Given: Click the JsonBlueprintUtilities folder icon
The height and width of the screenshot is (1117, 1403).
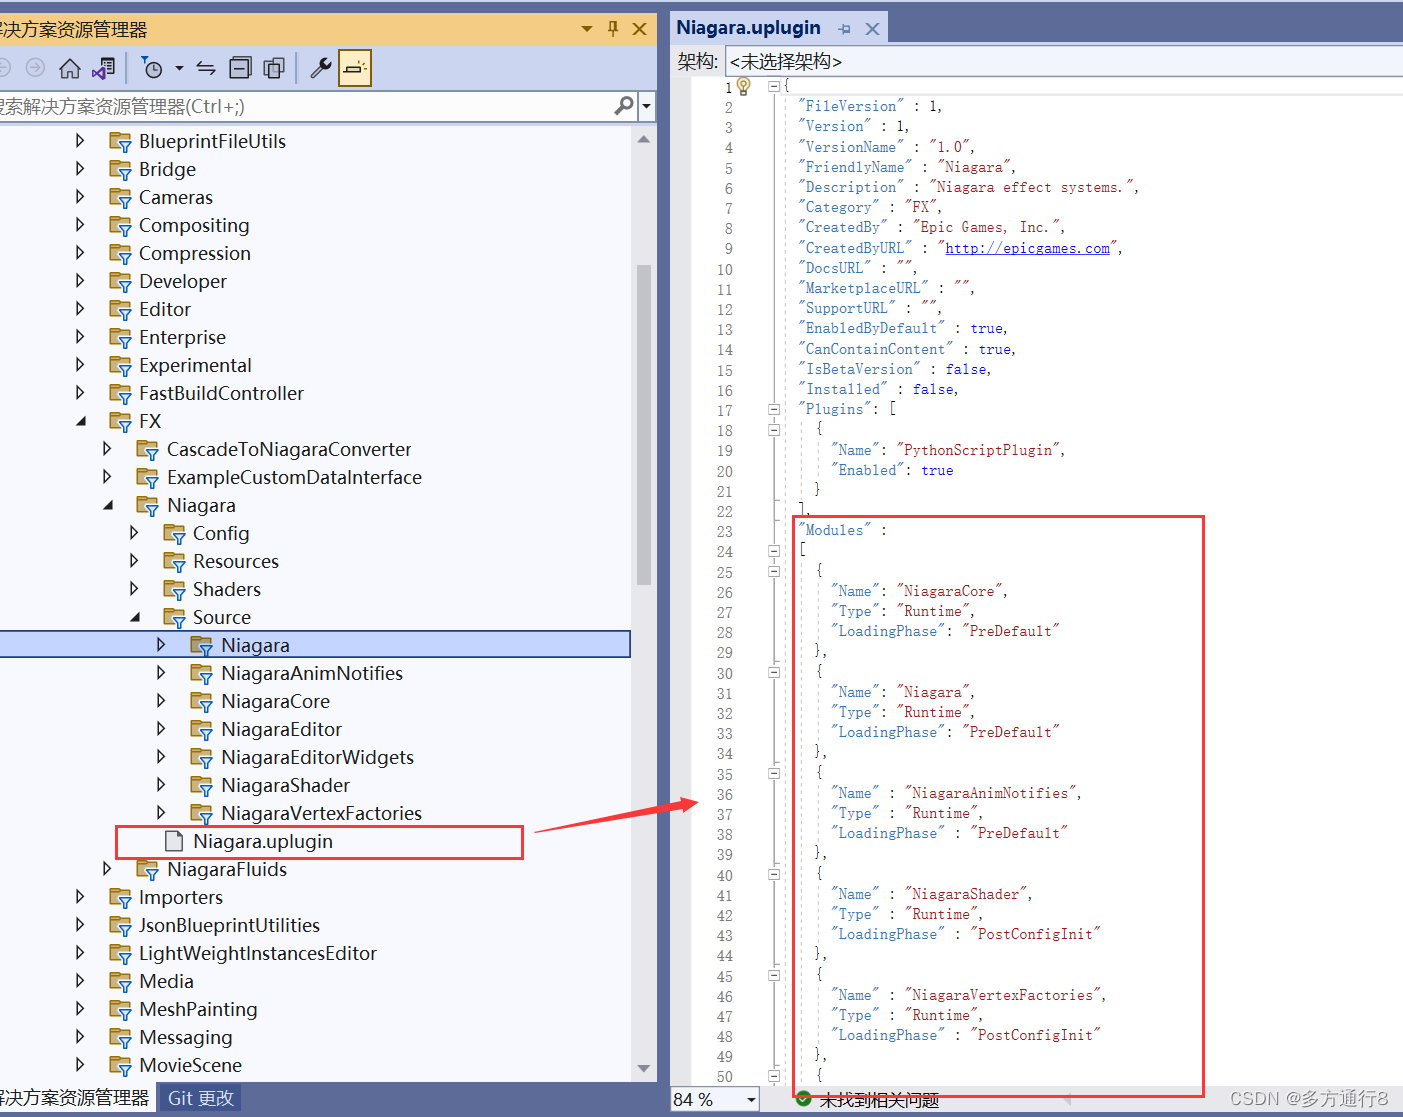Looking at the screenshot, I should click(x=121, y=926).
